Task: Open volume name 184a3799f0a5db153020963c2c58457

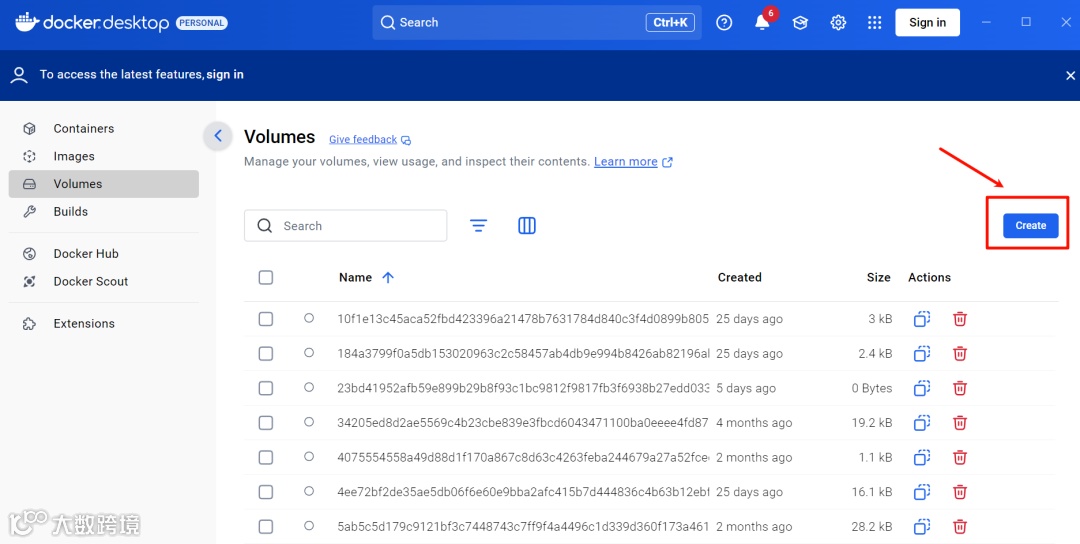Action: pyautogui.click(x=523, y=353)
